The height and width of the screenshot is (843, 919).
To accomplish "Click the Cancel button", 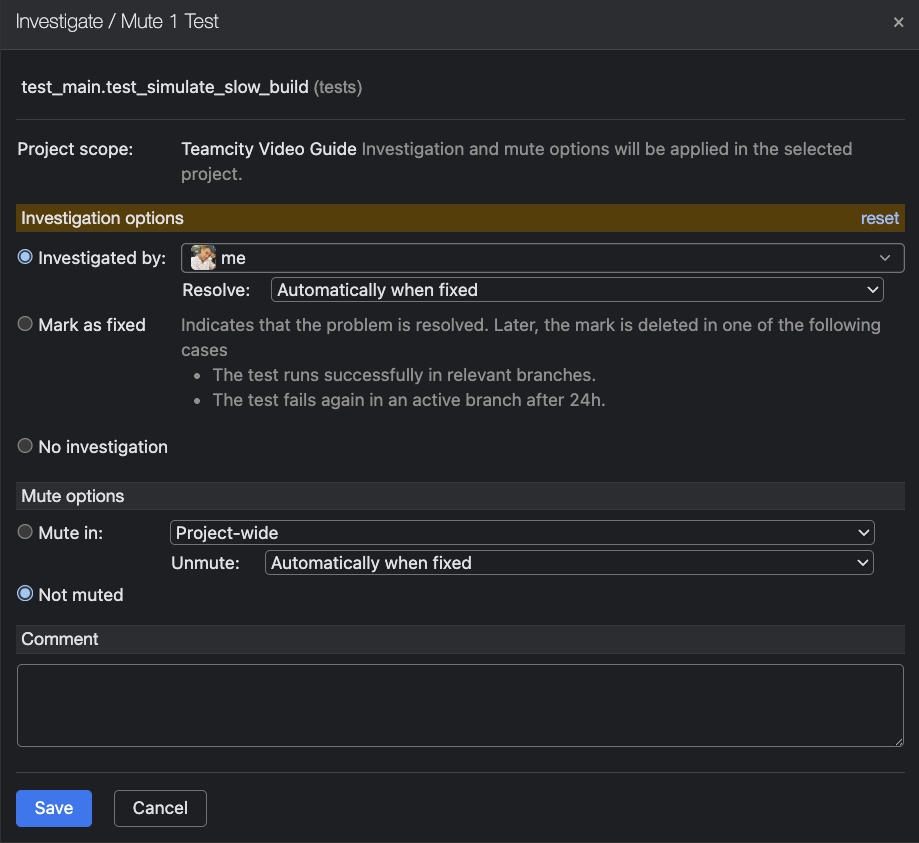I will click(x=160, y=808).
